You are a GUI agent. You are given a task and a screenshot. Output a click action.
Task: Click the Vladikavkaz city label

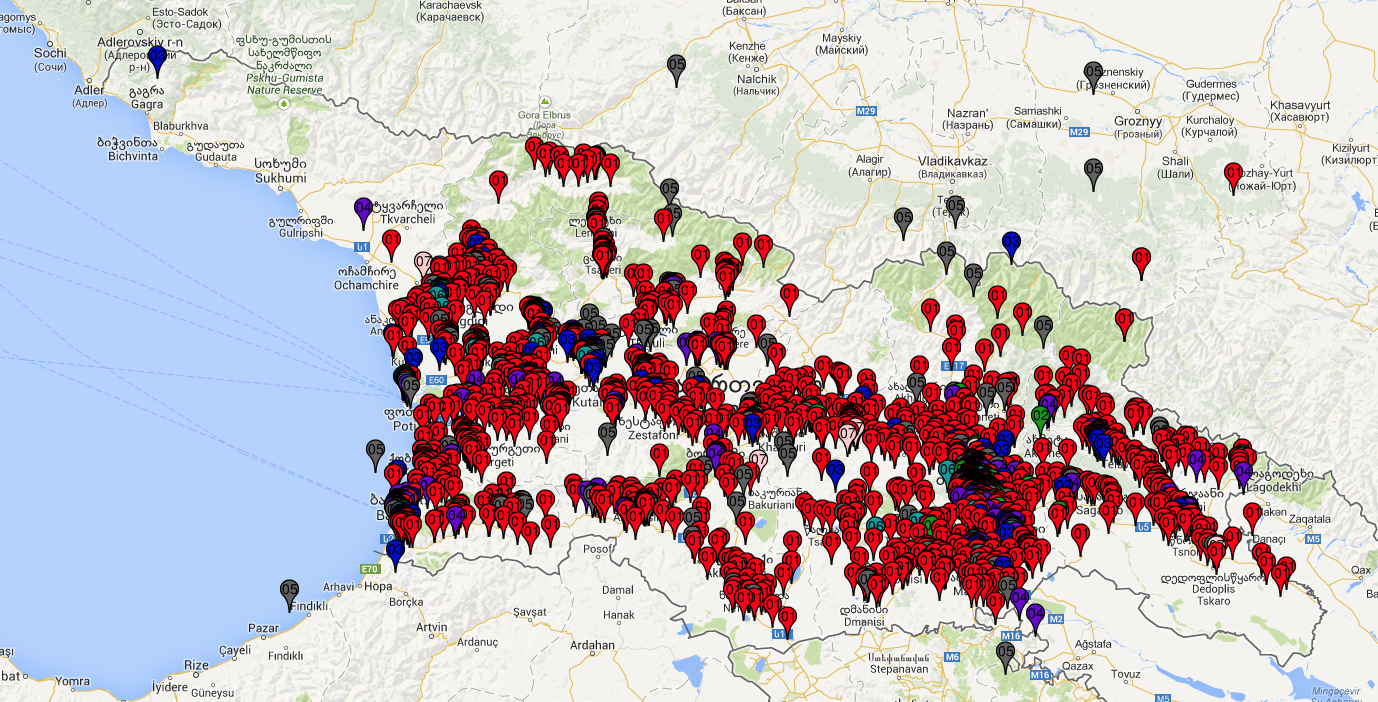click(x=952, y=161)
